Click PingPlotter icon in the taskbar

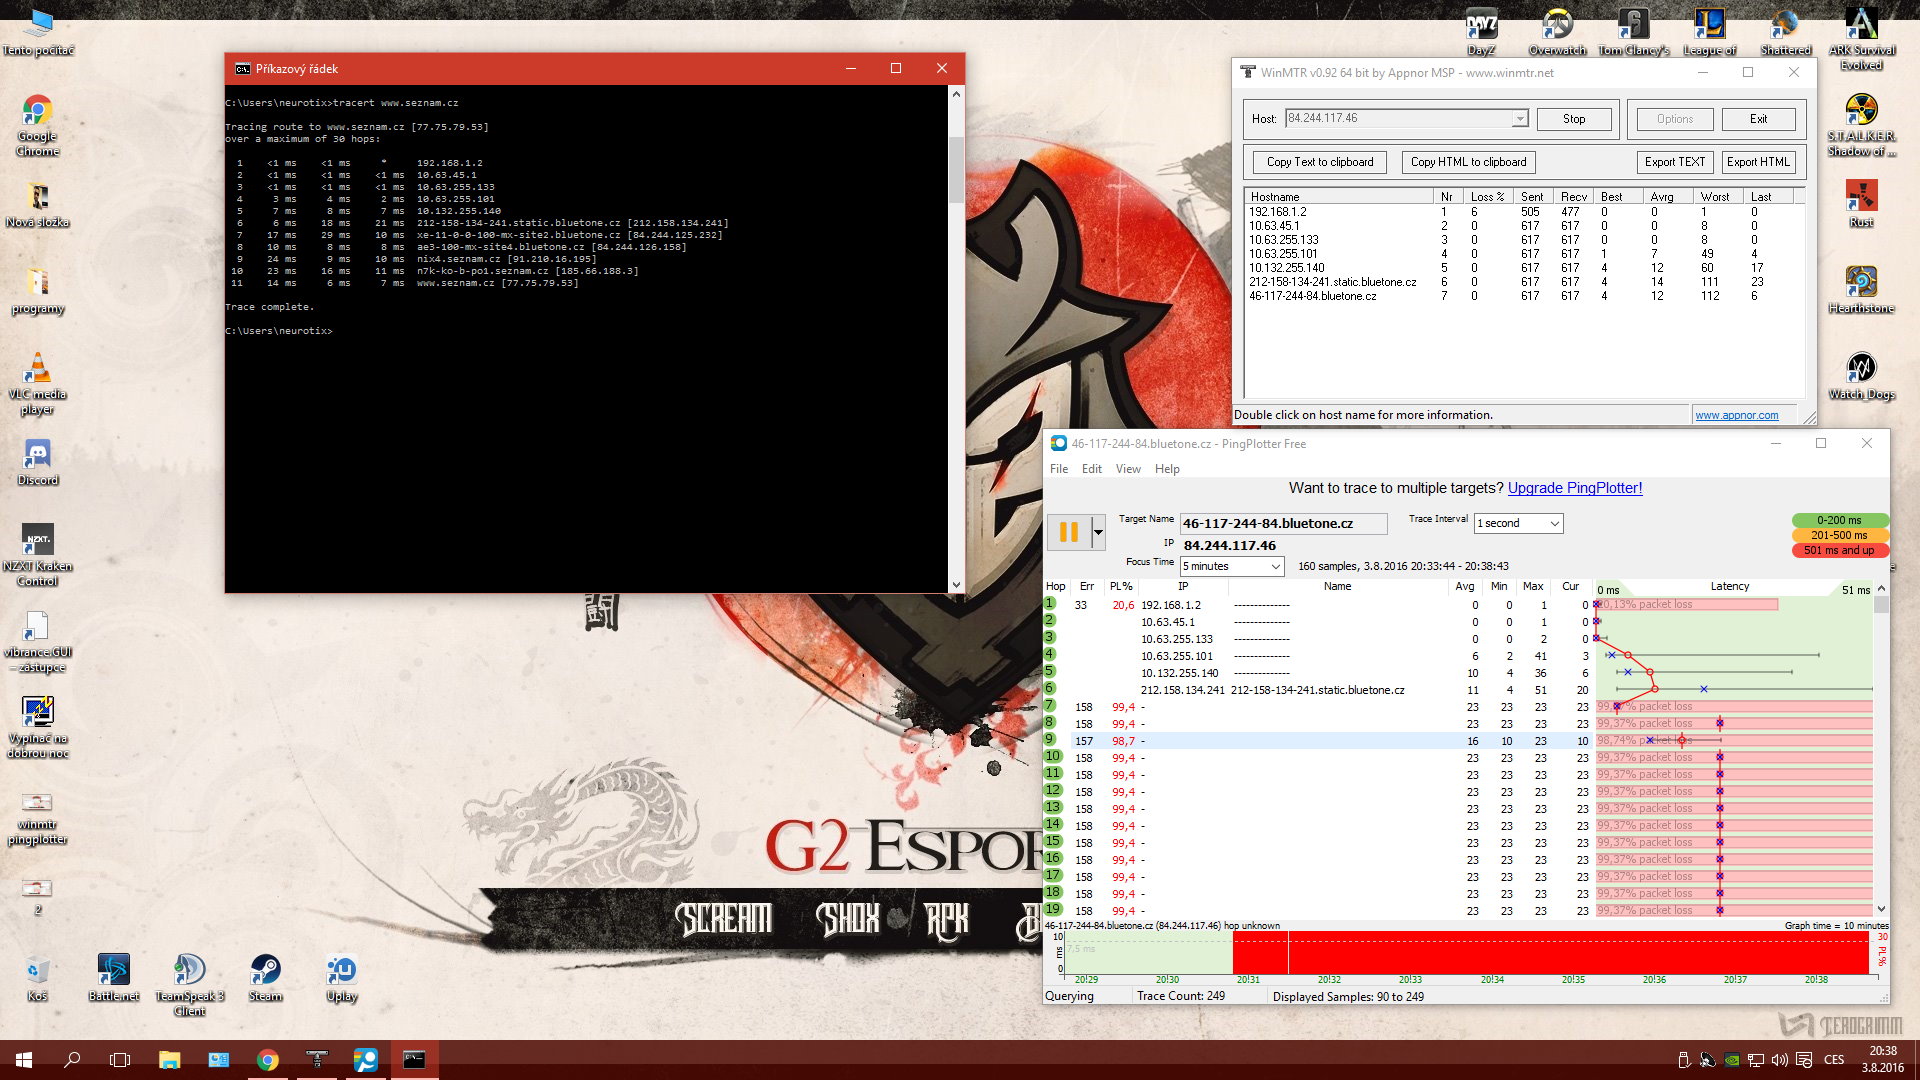tap(365, 1060)
